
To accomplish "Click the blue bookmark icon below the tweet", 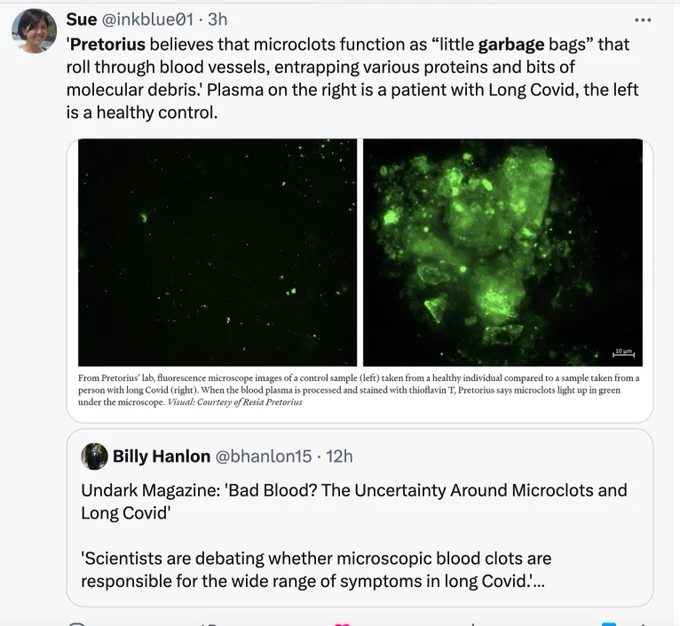I will tap(609, 624).
